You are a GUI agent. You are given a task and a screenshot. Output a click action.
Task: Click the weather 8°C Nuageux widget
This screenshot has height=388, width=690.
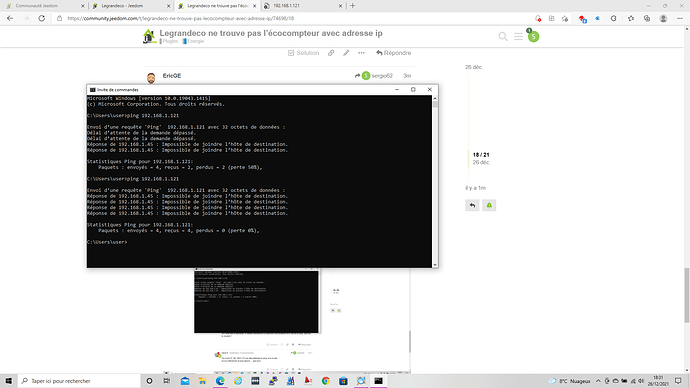pyautogui.click(x=569, y=381)
